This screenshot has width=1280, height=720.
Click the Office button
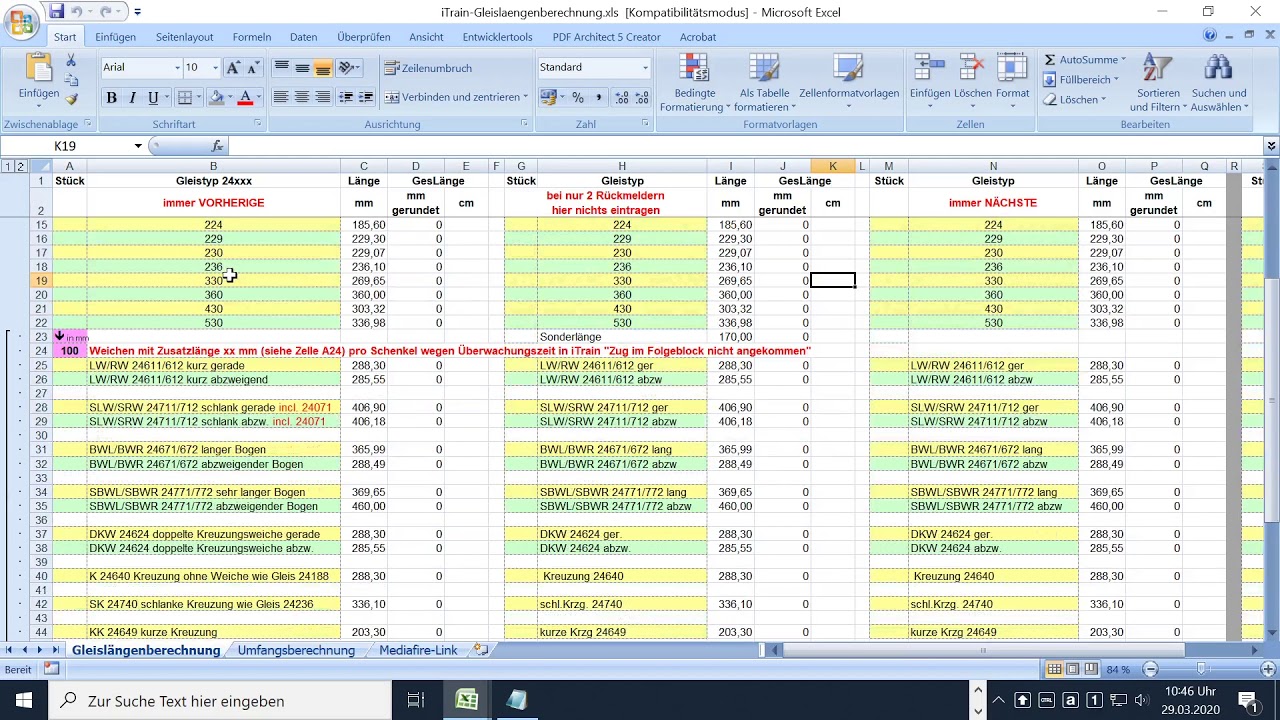(20, 22)
